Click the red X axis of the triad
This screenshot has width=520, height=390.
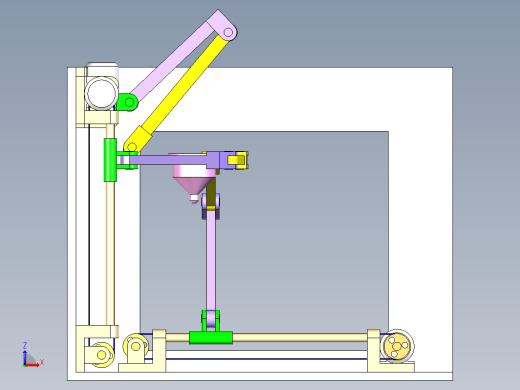[32, 365]
